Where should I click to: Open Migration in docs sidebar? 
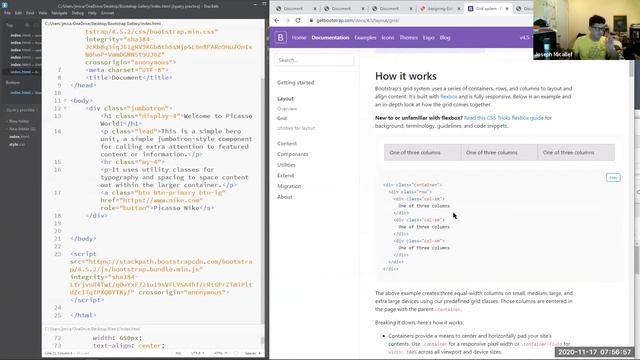click(289, 186)
